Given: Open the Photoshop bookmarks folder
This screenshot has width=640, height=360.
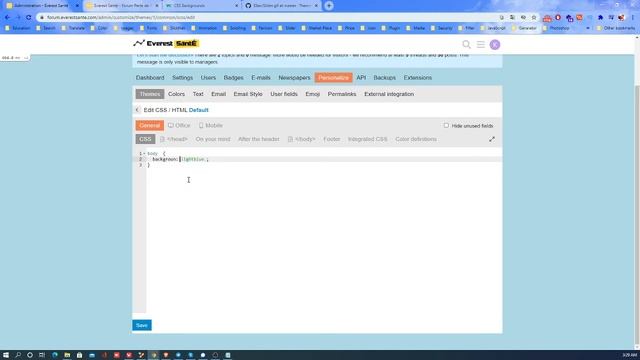Looking at the screenshot, I should pos(556,28).
